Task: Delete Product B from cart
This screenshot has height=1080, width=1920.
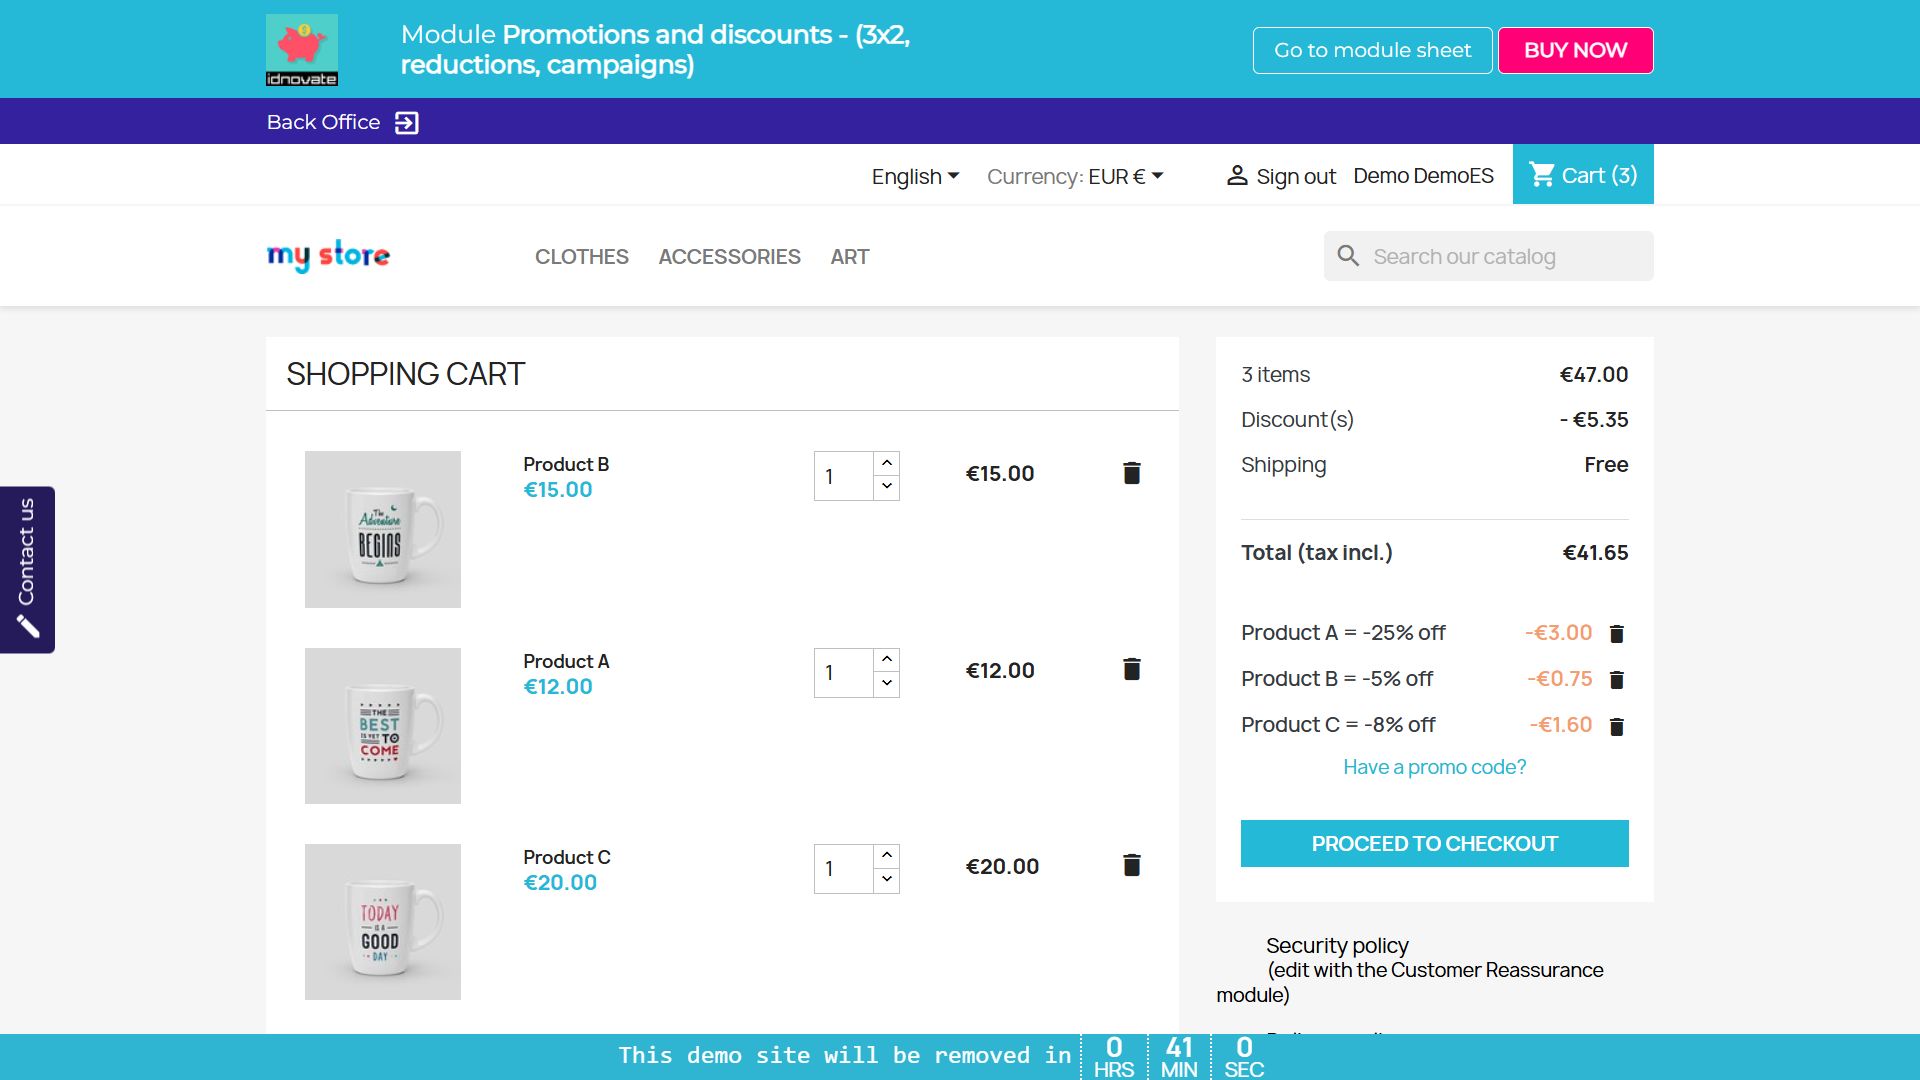Action: (x=1131, y=473)
